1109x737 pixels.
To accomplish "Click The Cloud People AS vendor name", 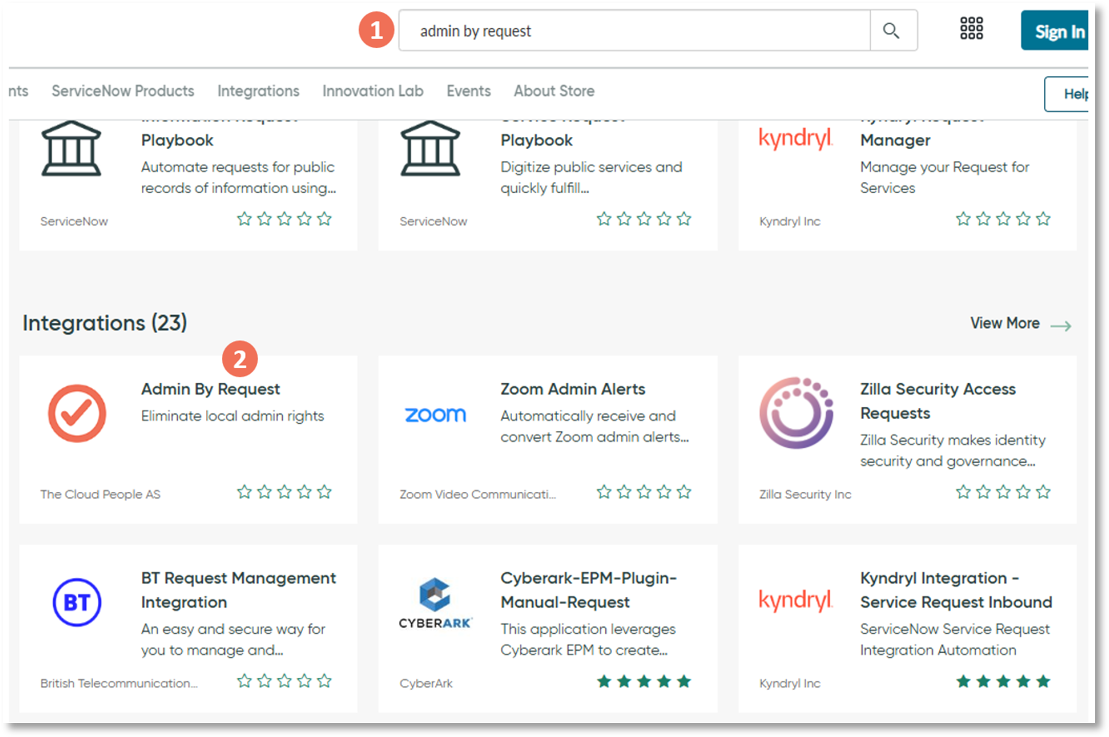I will (100, 494).
